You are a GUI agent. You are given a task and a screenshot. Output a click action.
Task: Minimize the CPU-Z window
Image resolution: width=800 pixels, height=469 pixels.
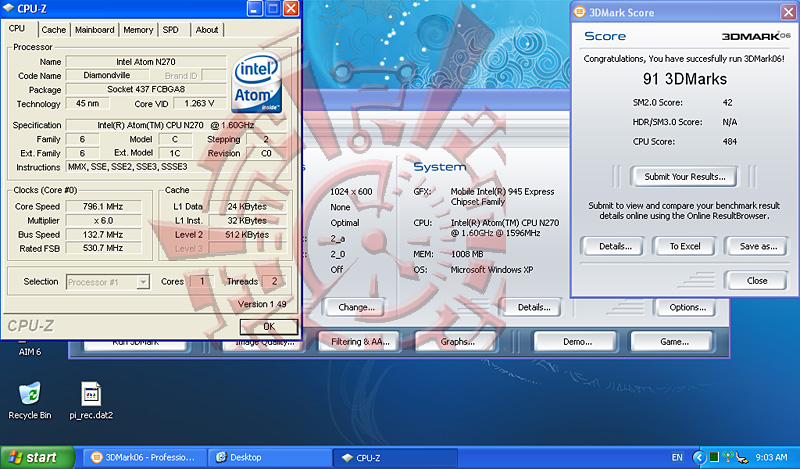coord(255,8)
